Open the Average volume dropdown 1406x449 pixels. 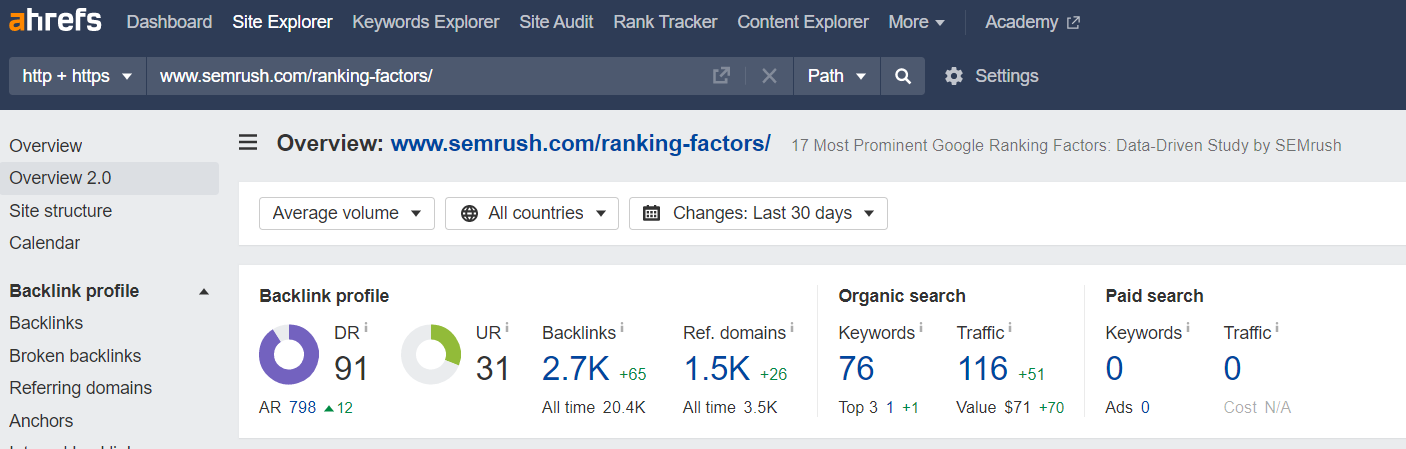click(x=347, y=213)
